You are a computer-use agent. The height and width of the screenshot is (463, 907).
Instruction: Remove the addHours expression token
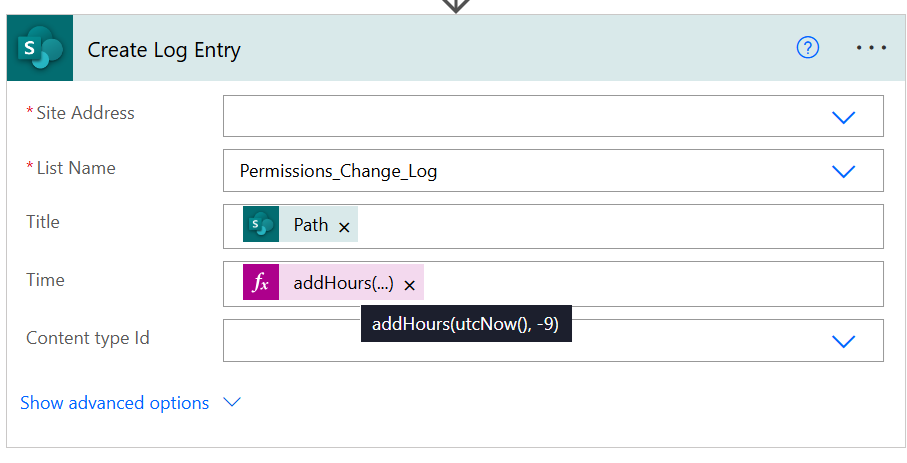(x=409, y=285)
